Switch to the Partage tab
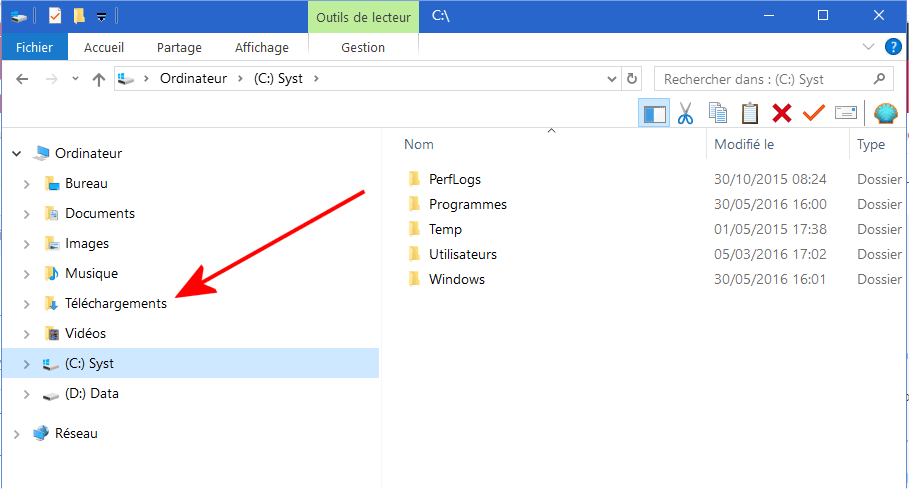 click(x=179, y=48)
